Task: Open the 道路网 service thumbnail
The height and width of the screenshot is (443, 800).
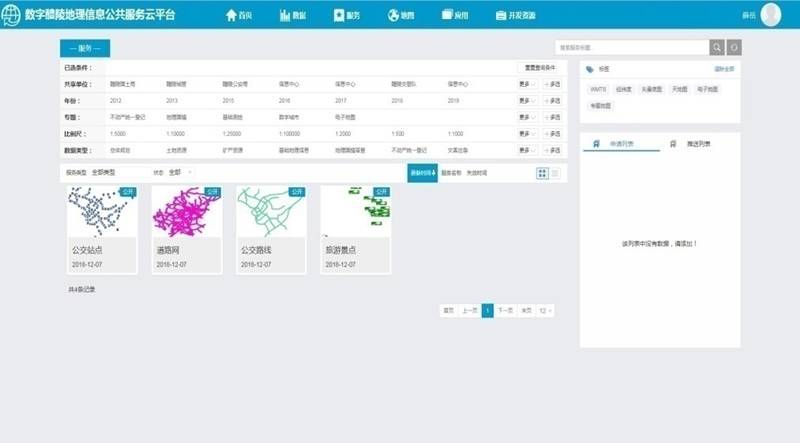Action: [186, 213]
